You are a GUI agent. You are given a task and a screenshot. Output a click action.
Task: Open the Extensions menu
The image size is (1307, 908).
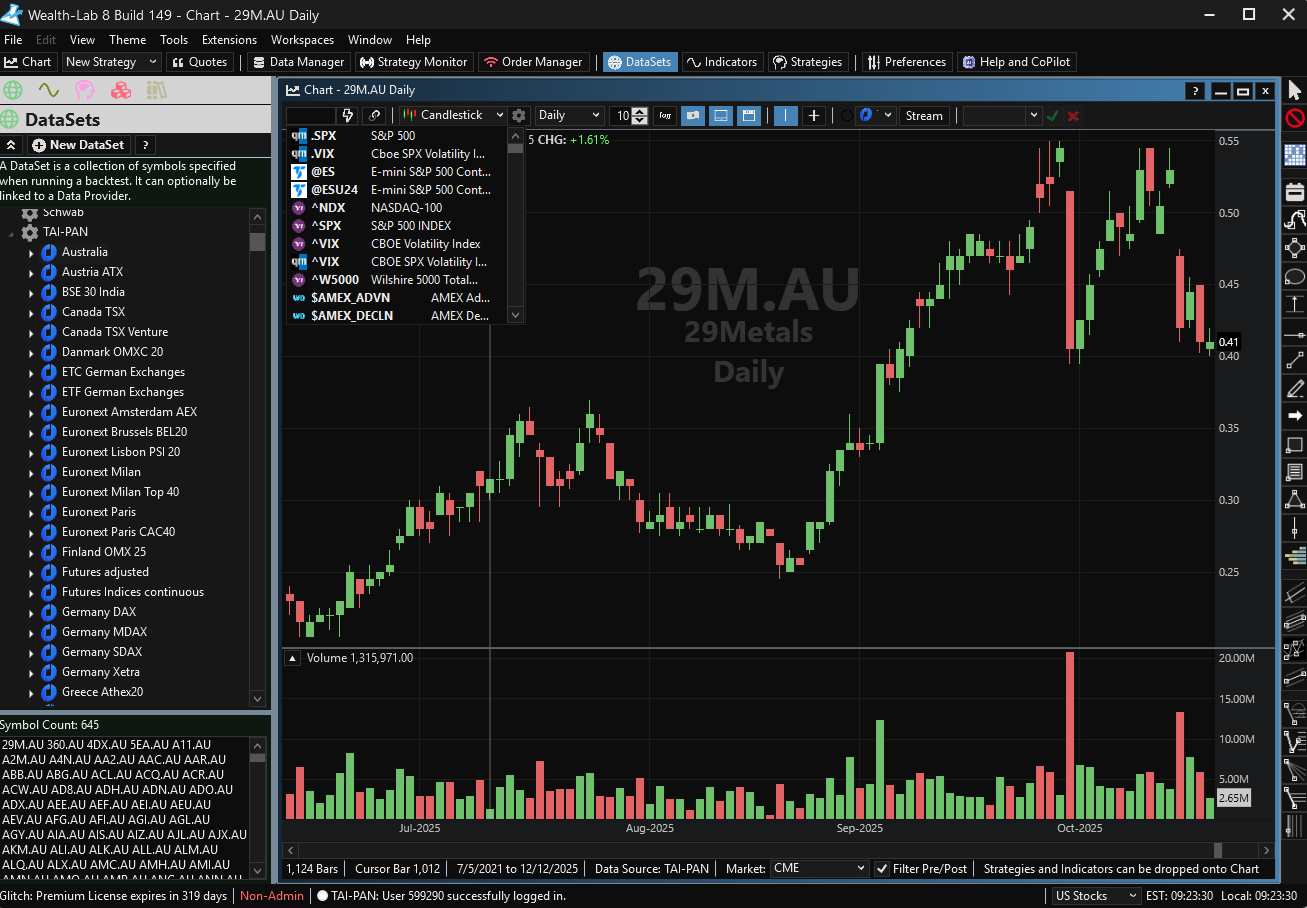tap(229, 40)
